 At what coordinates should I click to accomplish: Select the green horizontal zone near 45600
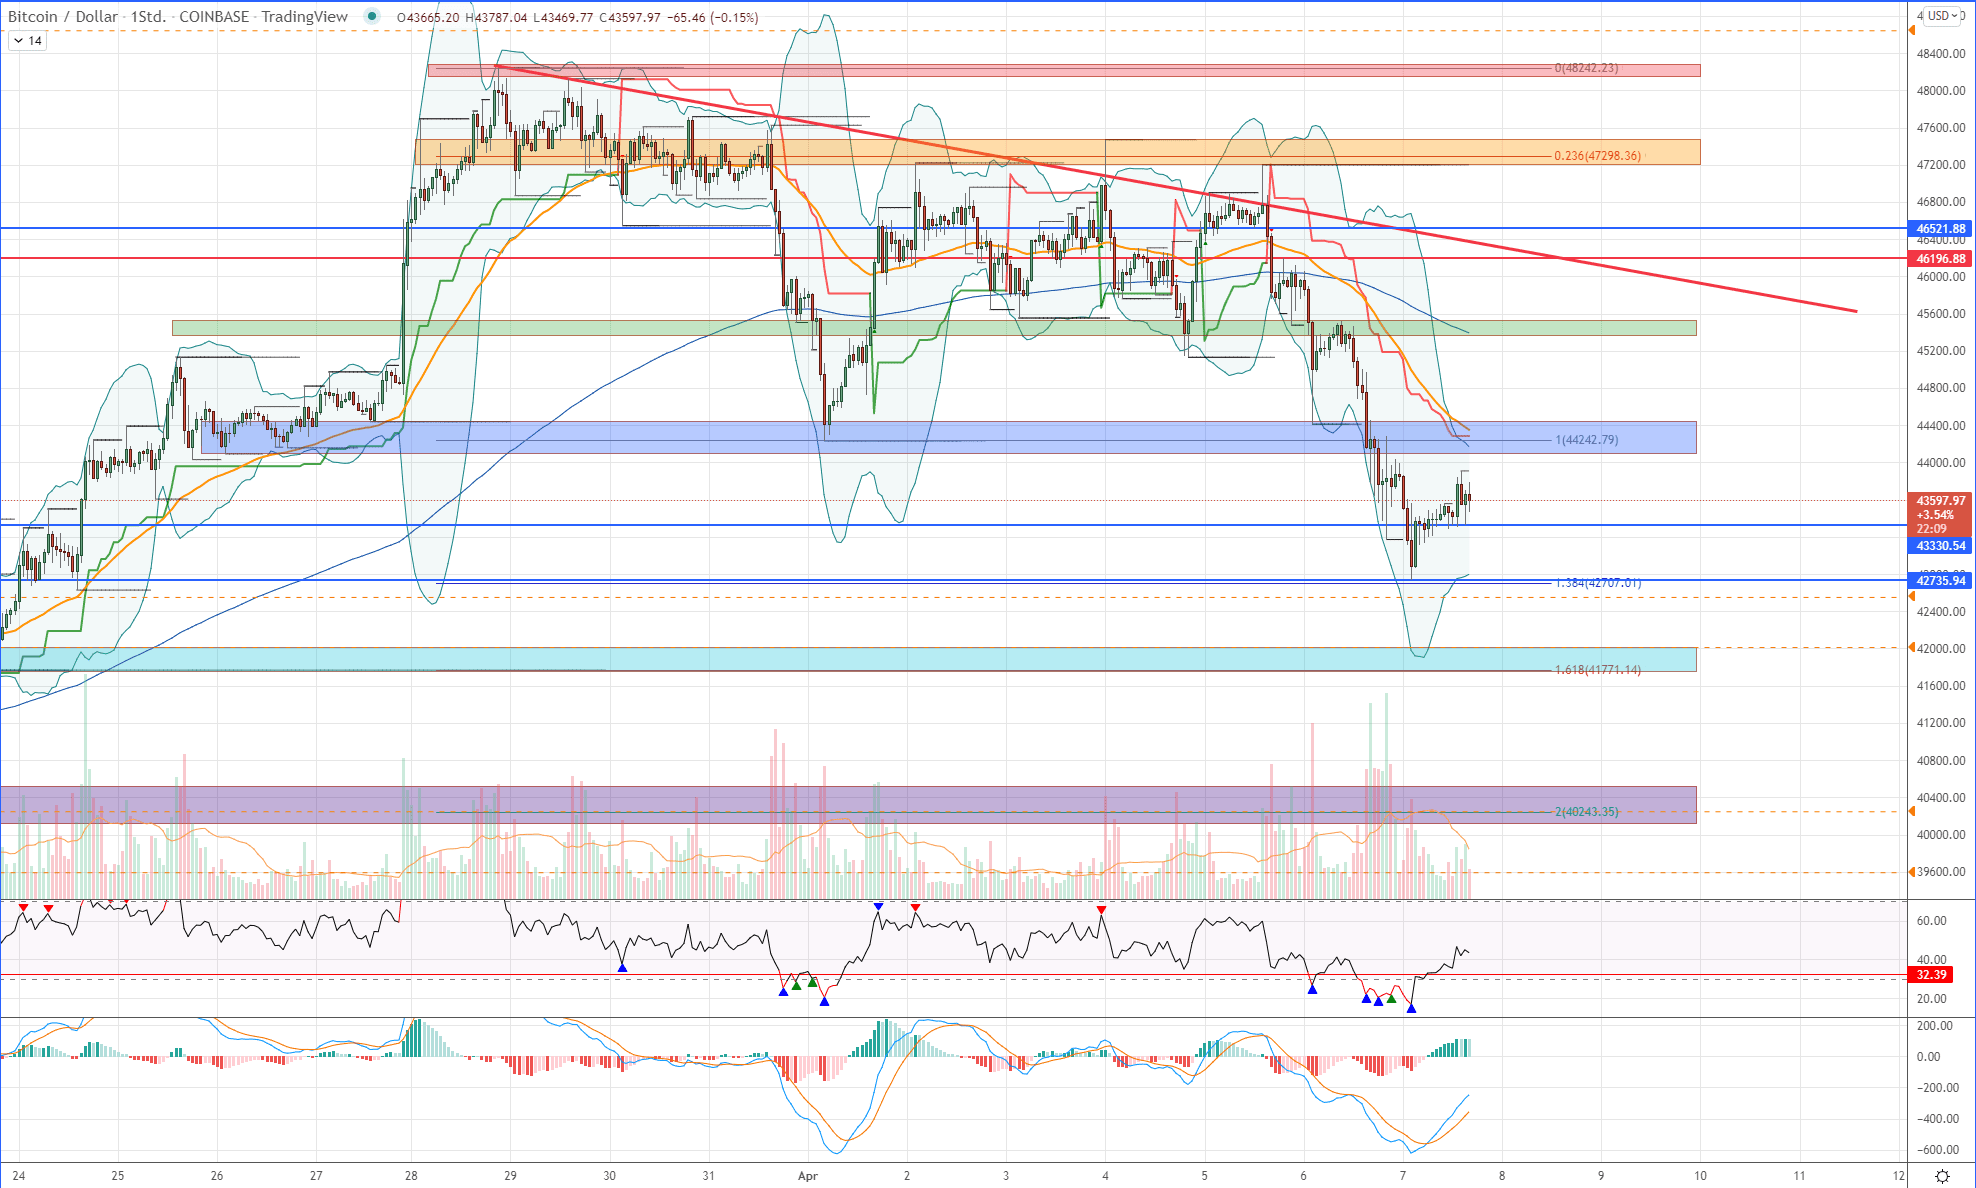point(934,328)
